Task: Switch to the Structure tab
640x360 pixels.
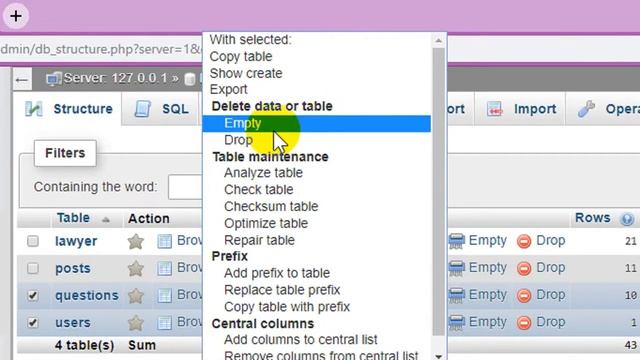Action: coord(68,109)
